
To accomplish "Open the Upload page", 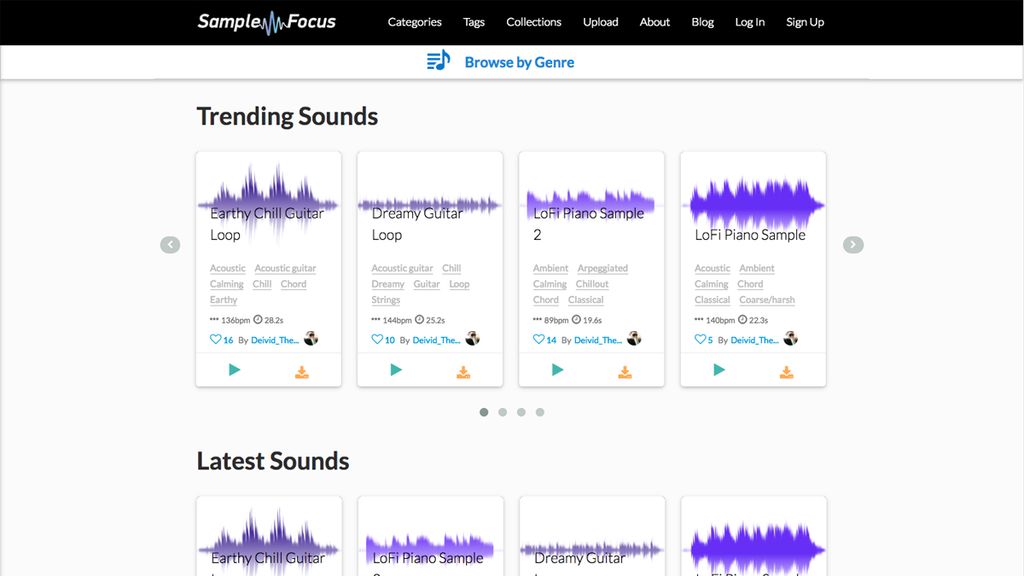I will tap(600, 21).
